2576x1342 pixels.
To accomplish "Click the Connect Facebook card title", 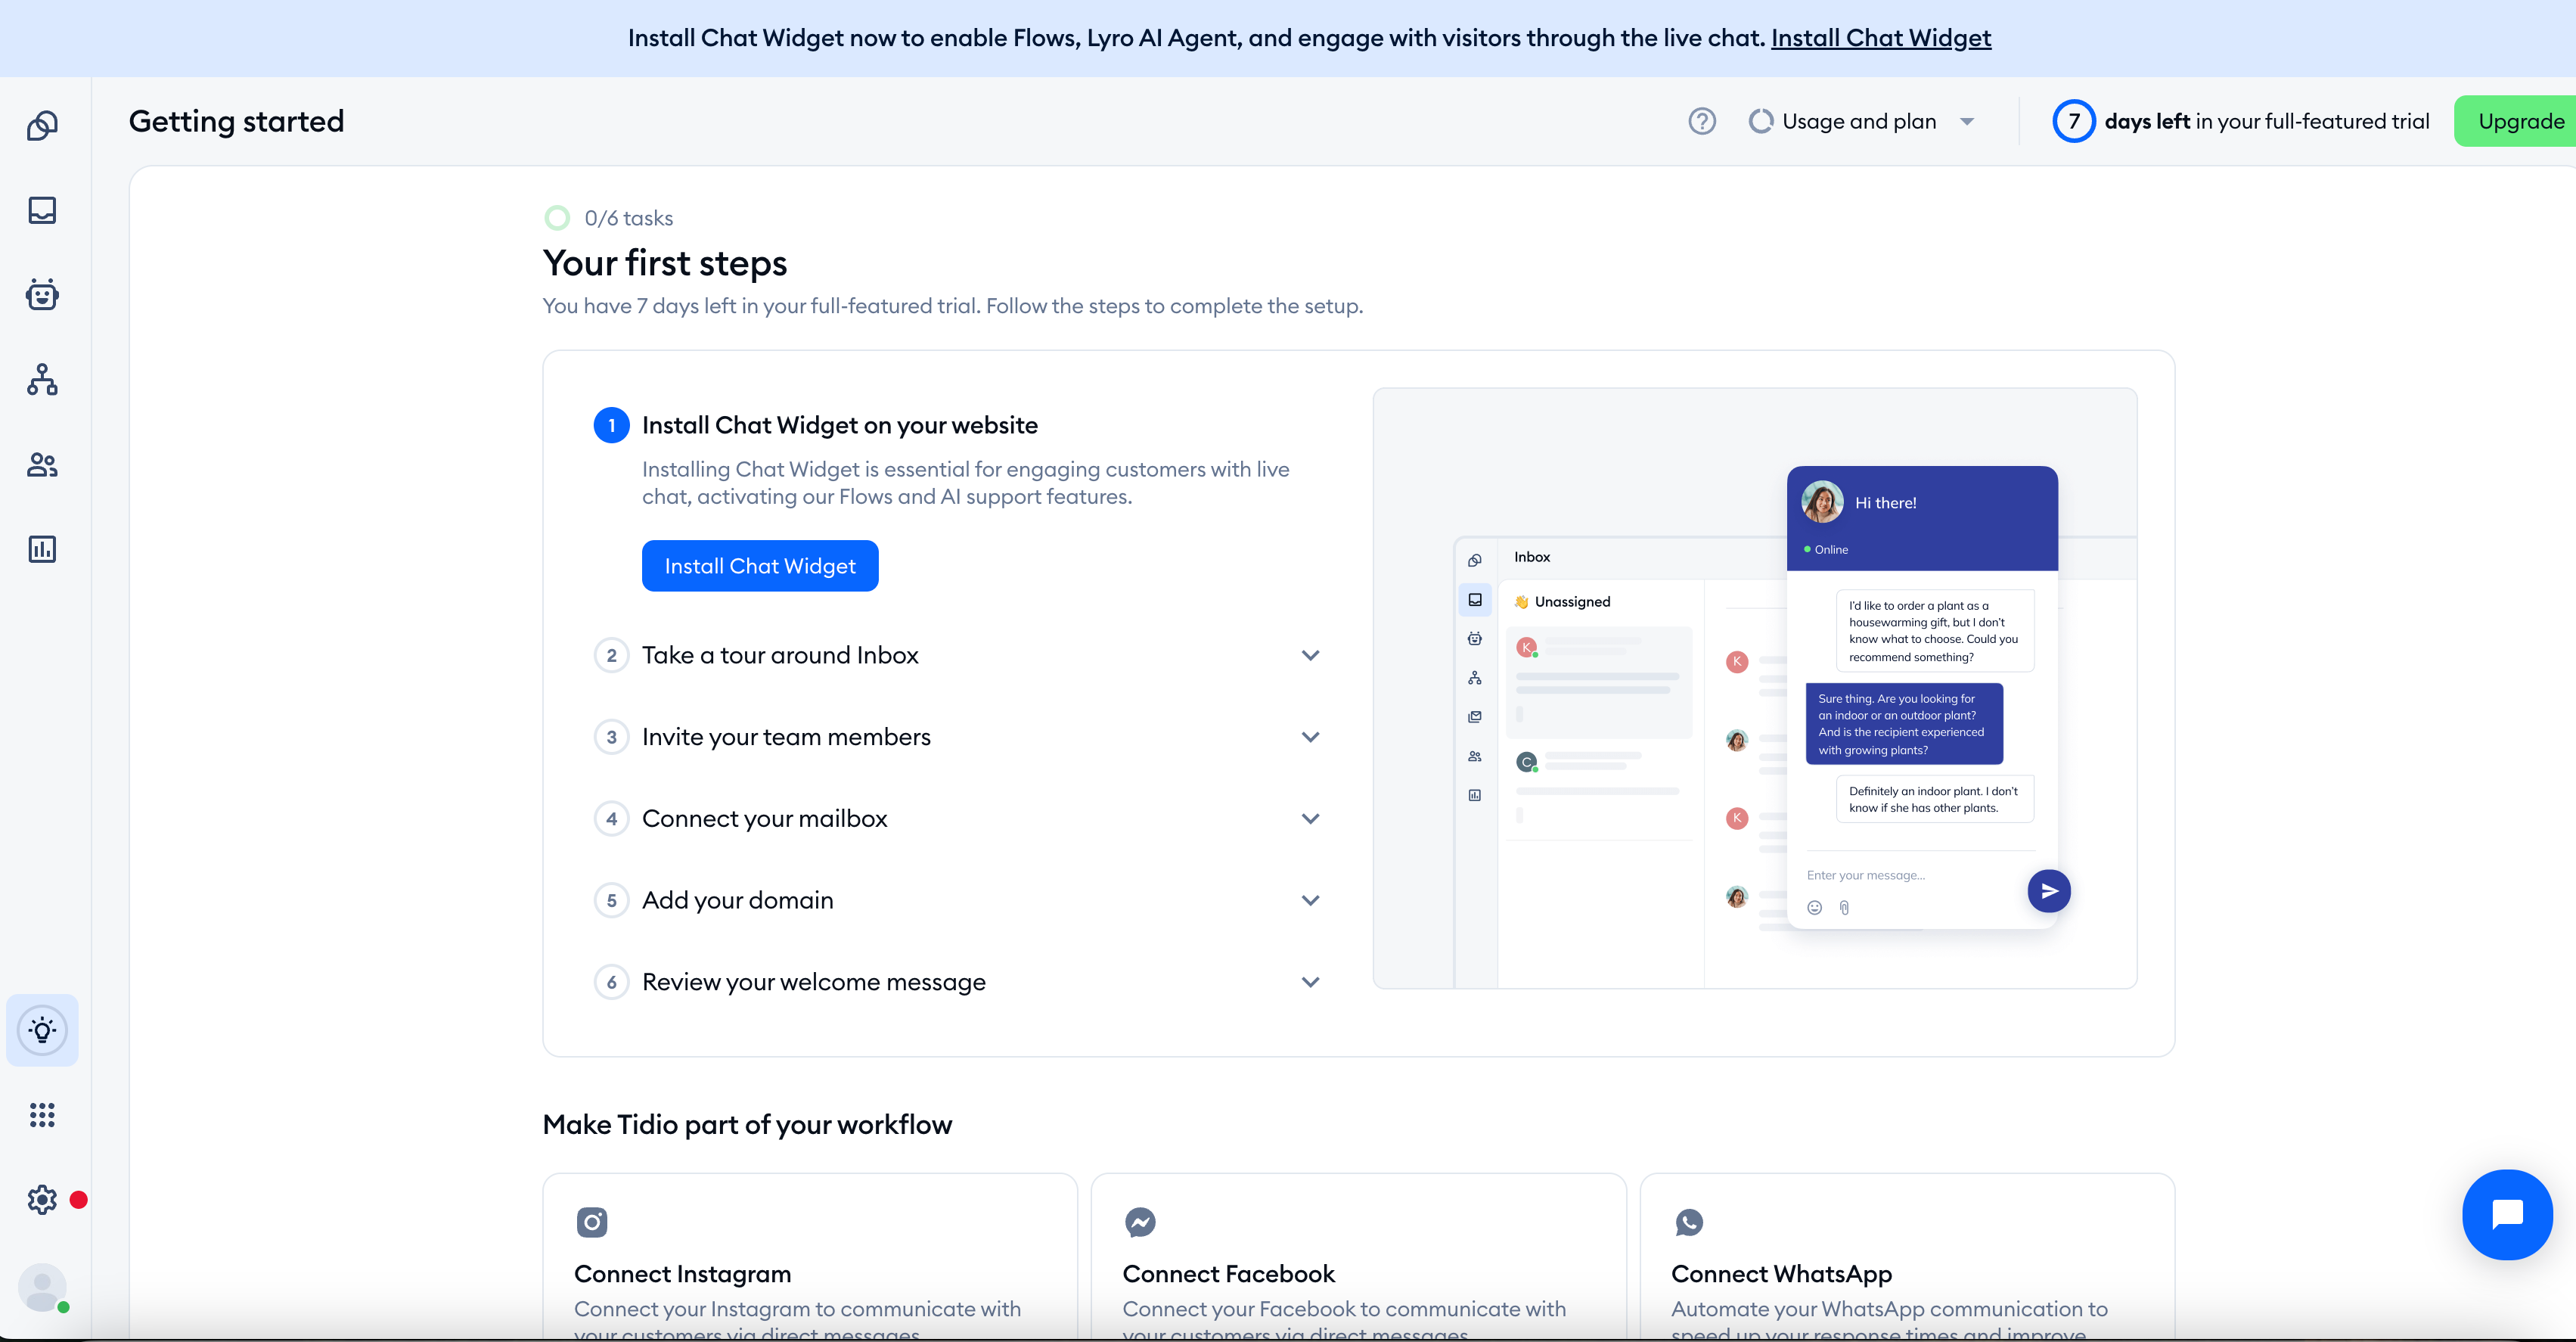I will click(x=1228, y=1274).
